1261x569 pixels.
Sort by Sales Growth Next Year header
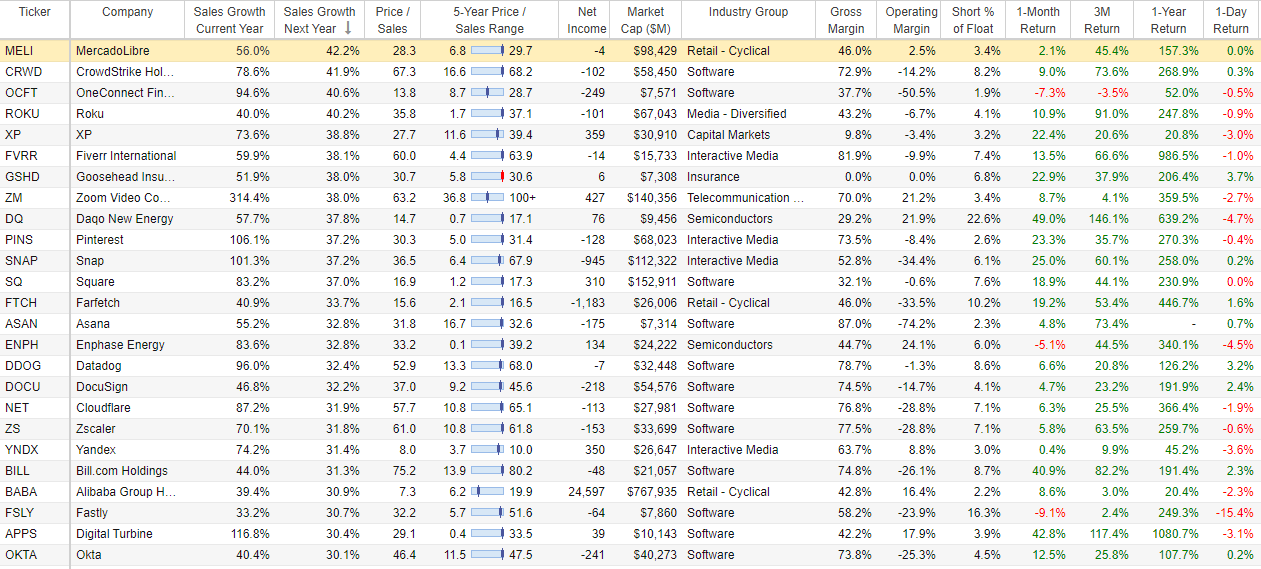pos(320,20)
